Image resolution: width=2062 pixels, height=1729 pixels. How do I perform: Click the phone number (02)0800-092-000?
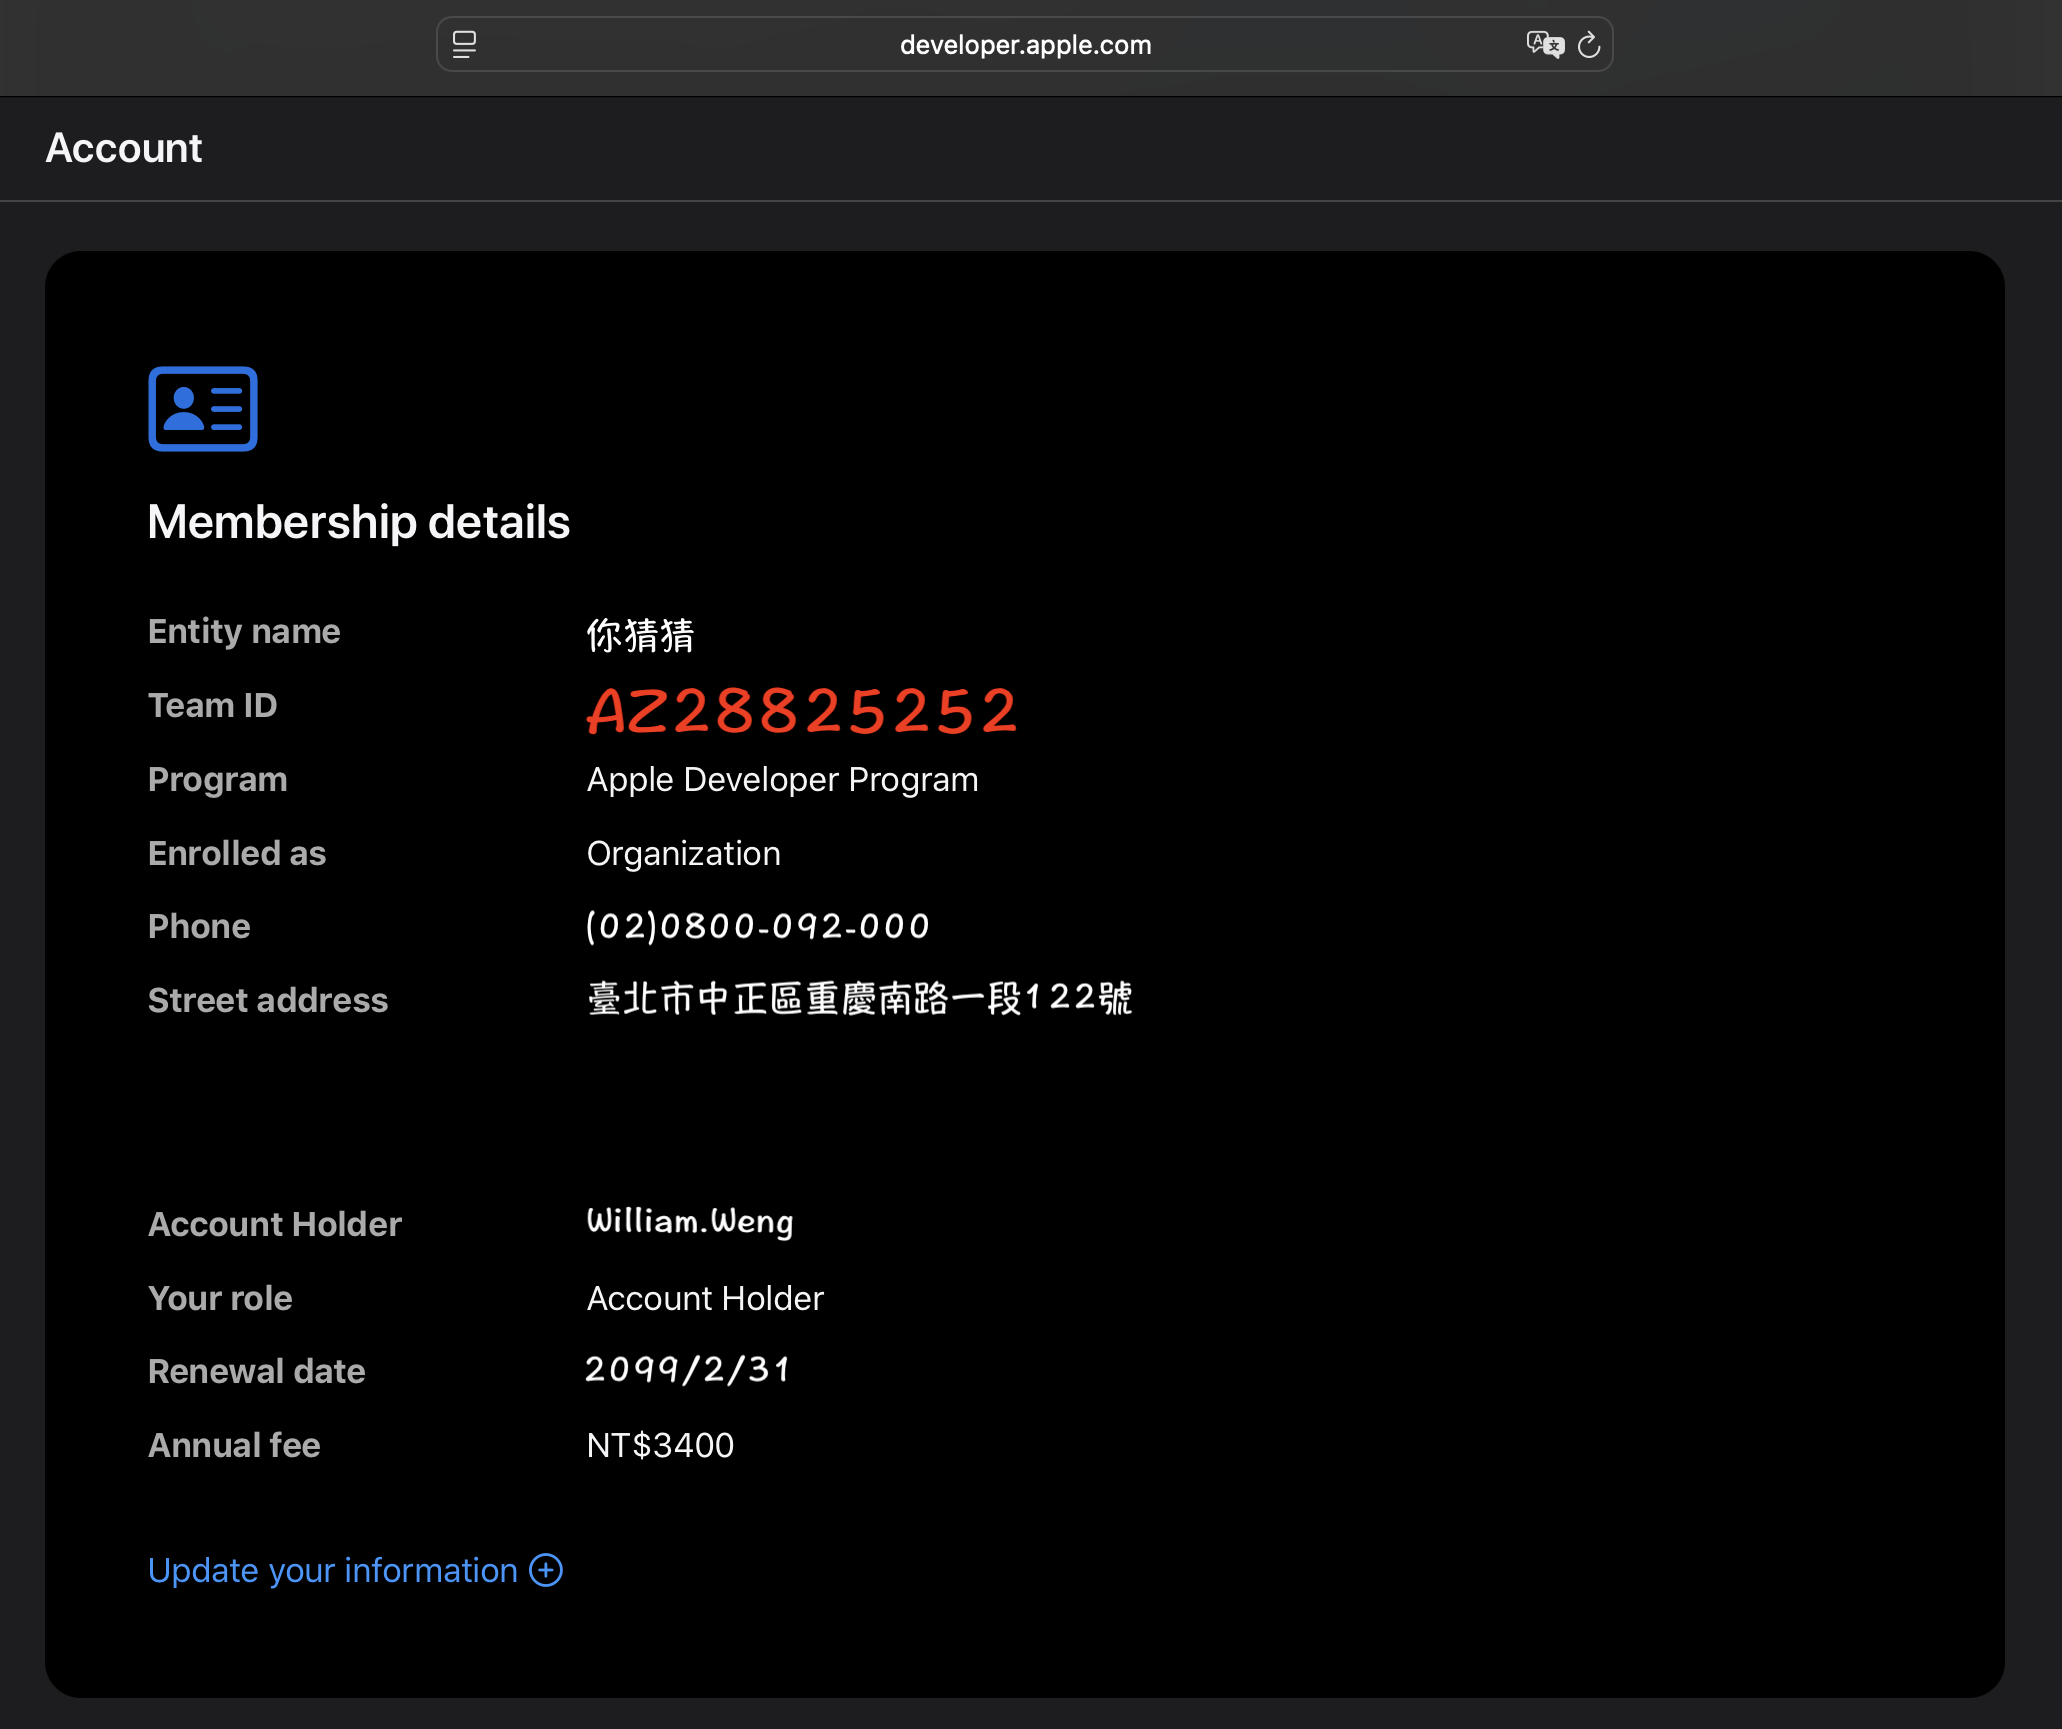point(757,926)
